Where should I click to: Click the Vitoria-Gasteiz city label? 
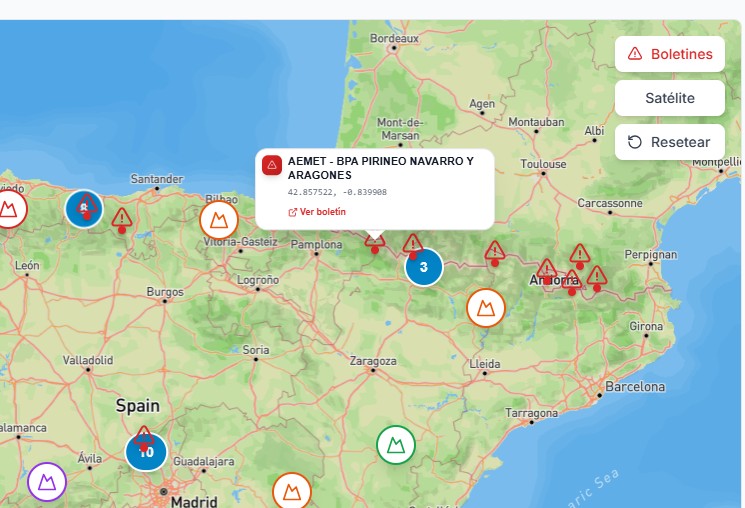coord(240,241)
